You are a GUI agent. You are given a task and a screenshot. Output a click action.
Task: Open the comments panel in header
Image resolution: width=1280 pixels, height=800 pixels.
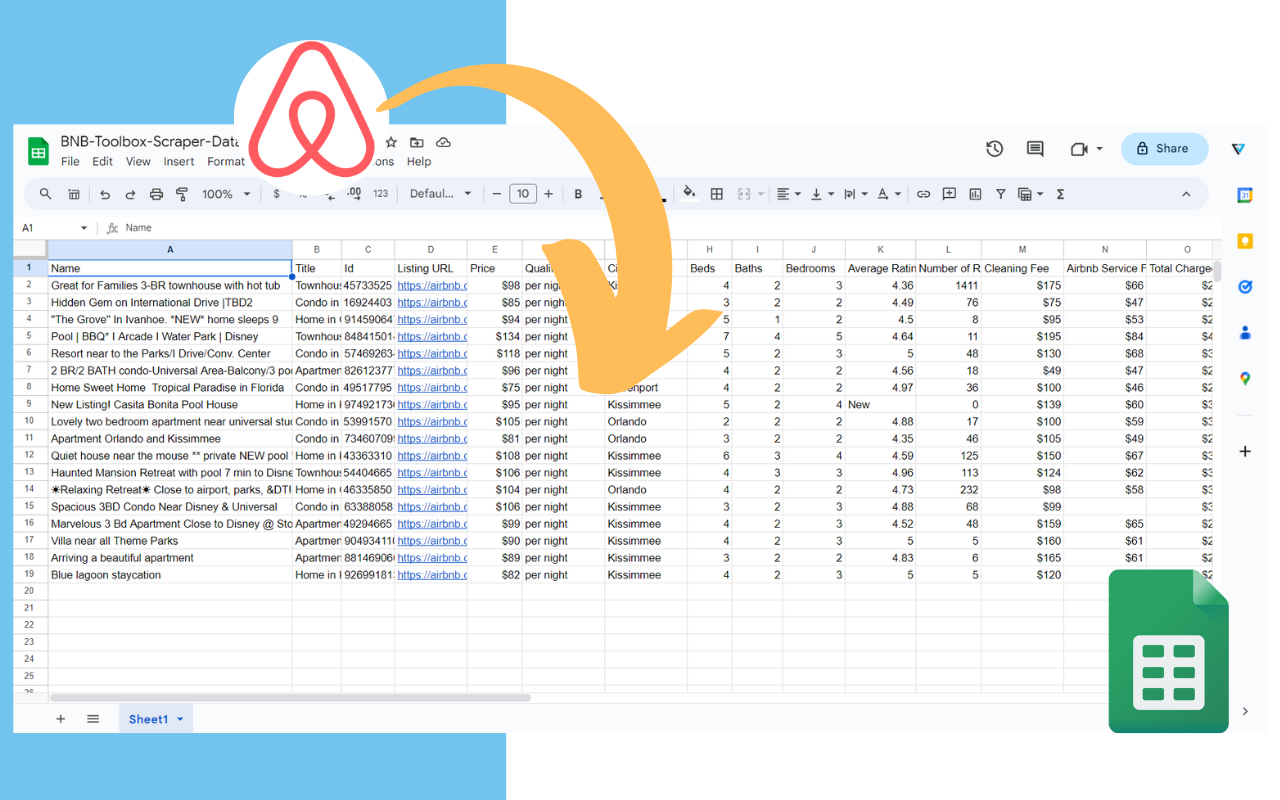coord(1035,149)
